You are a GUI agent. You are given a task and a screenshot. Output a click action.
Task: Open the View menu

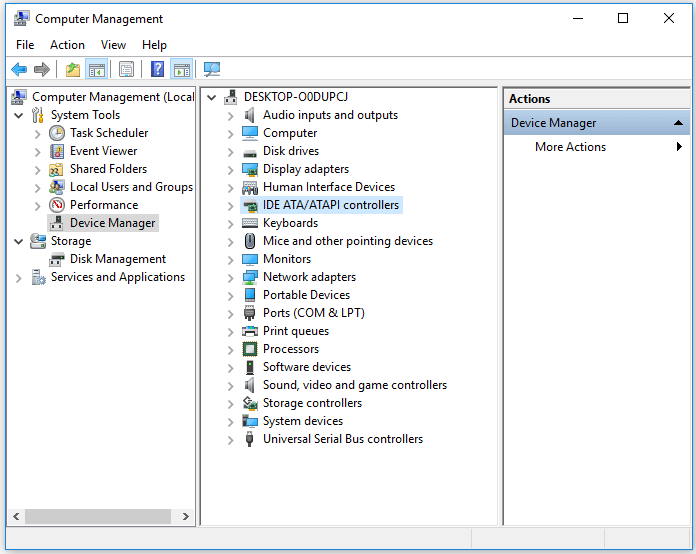pyautogui.click(x=113, y=45)
